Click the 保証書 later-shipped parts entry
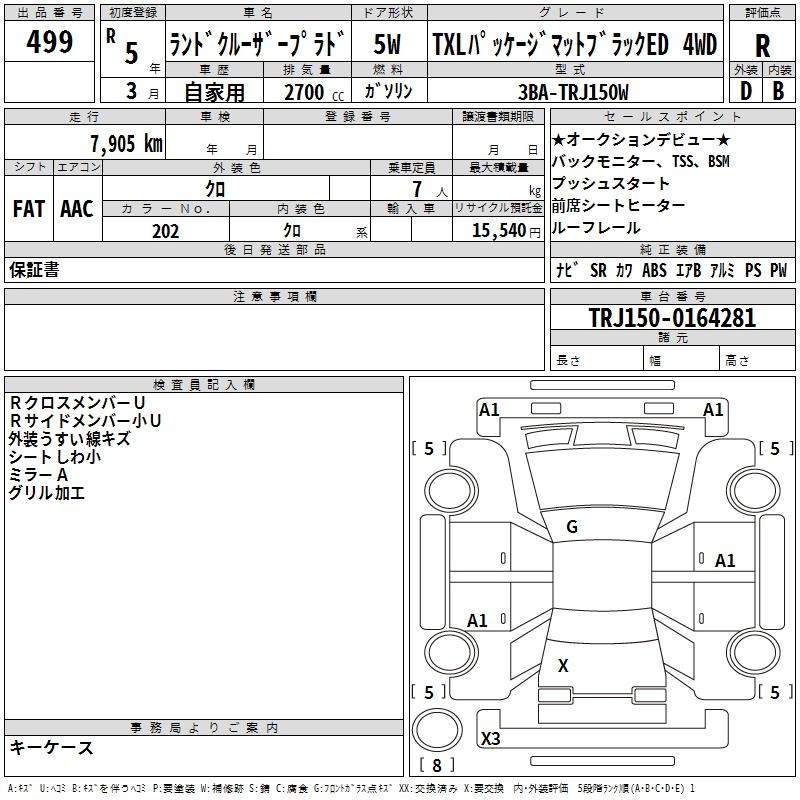This screenshot has height=800, width=800. coord(34,270)
